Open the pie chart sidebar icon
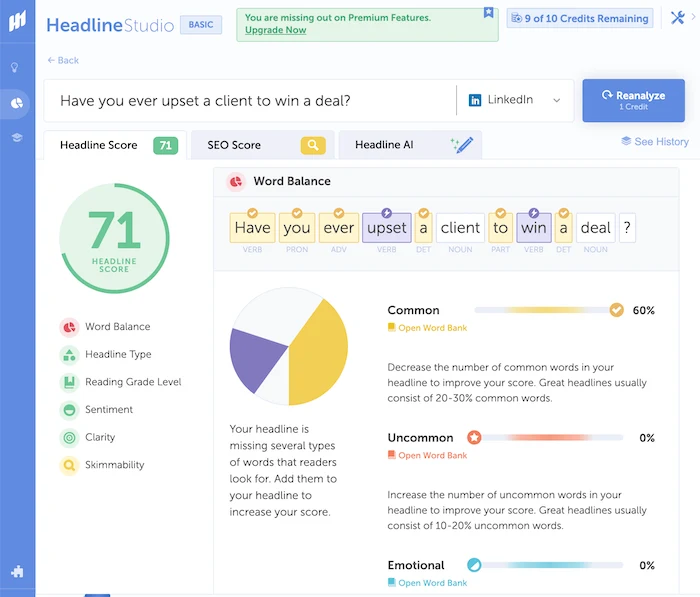The image size is (700, 597). tap(16, 103)
